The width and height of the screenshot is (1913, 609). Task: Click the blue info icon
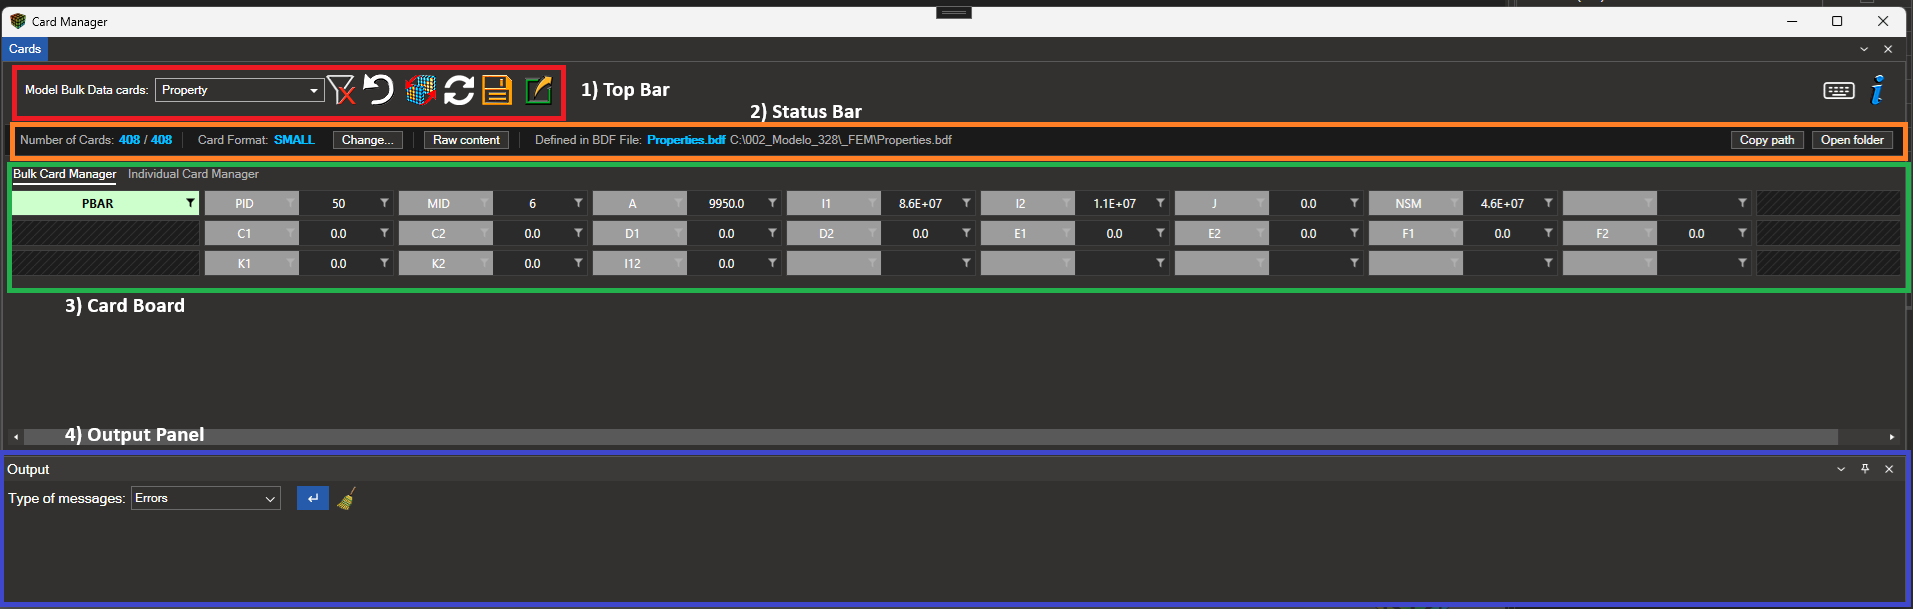1878,89
